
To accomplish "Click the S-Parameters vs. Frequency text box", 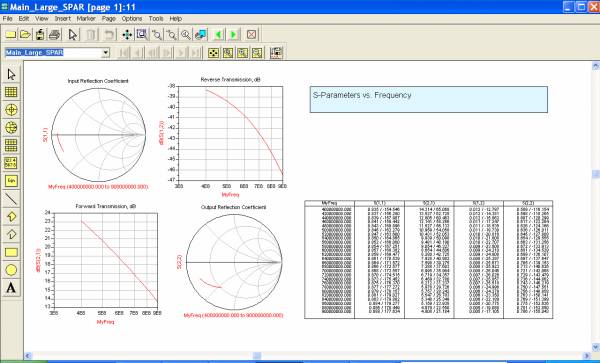I will [429, 99].
